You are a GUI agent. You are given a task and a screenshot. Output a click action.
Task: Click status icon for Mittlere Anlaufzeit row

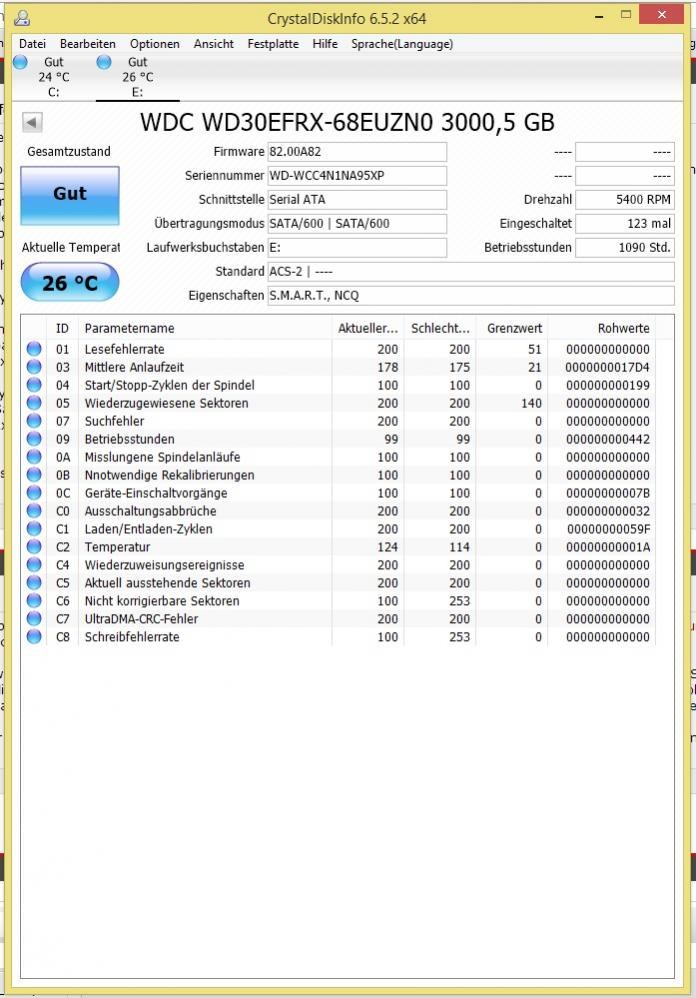click(x=34, y=367)
